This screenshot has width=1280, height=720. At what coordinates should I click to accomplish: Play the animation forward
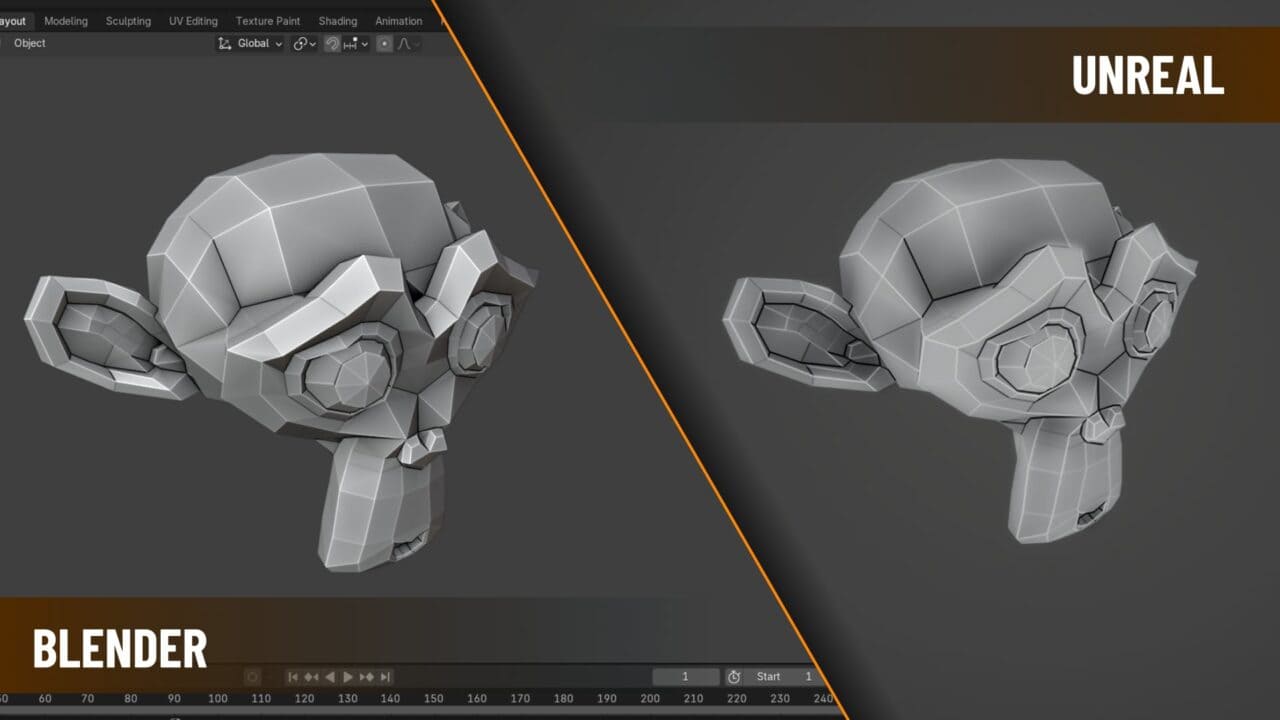(x=348, y=677)
